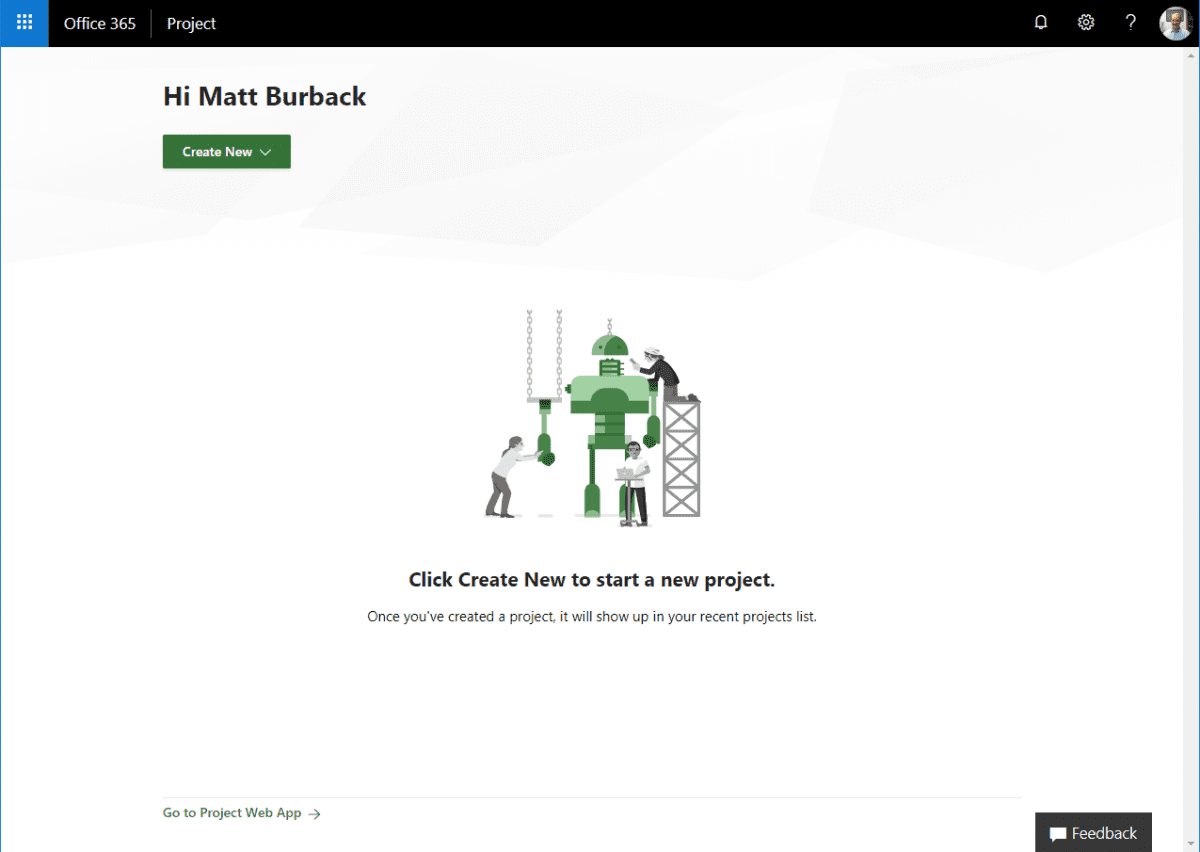Click the Feedback button
The height and width of the screenshot is (852, 1200).
(1093, 833)
